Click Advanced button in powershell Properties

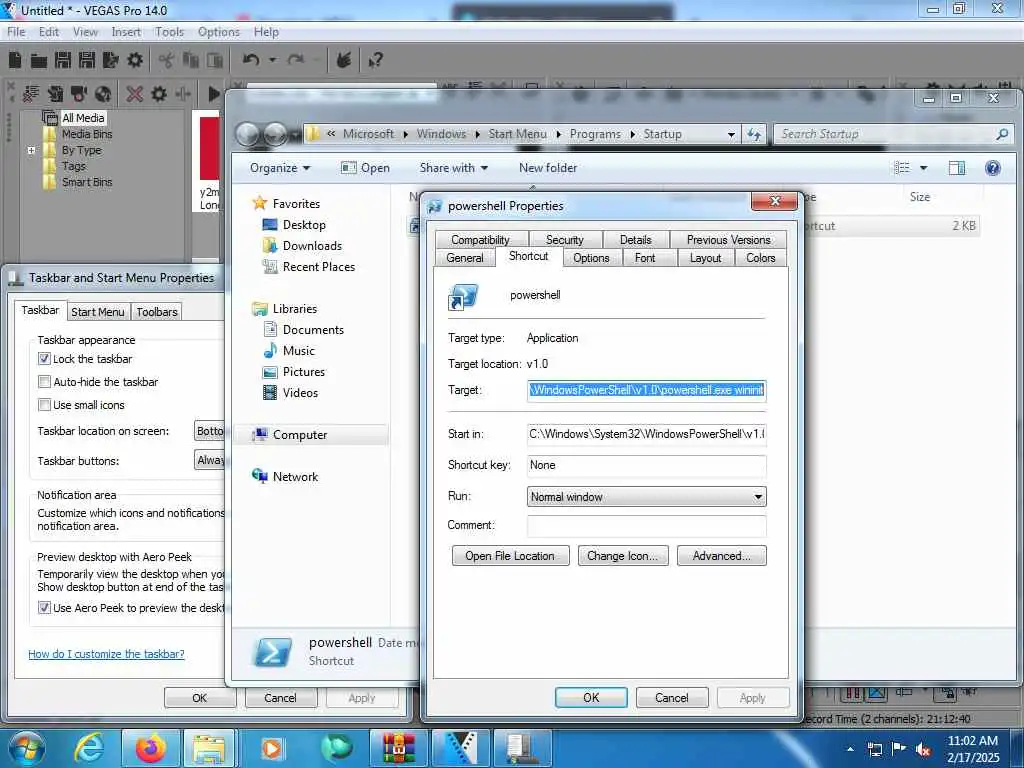tap(722, 556)
